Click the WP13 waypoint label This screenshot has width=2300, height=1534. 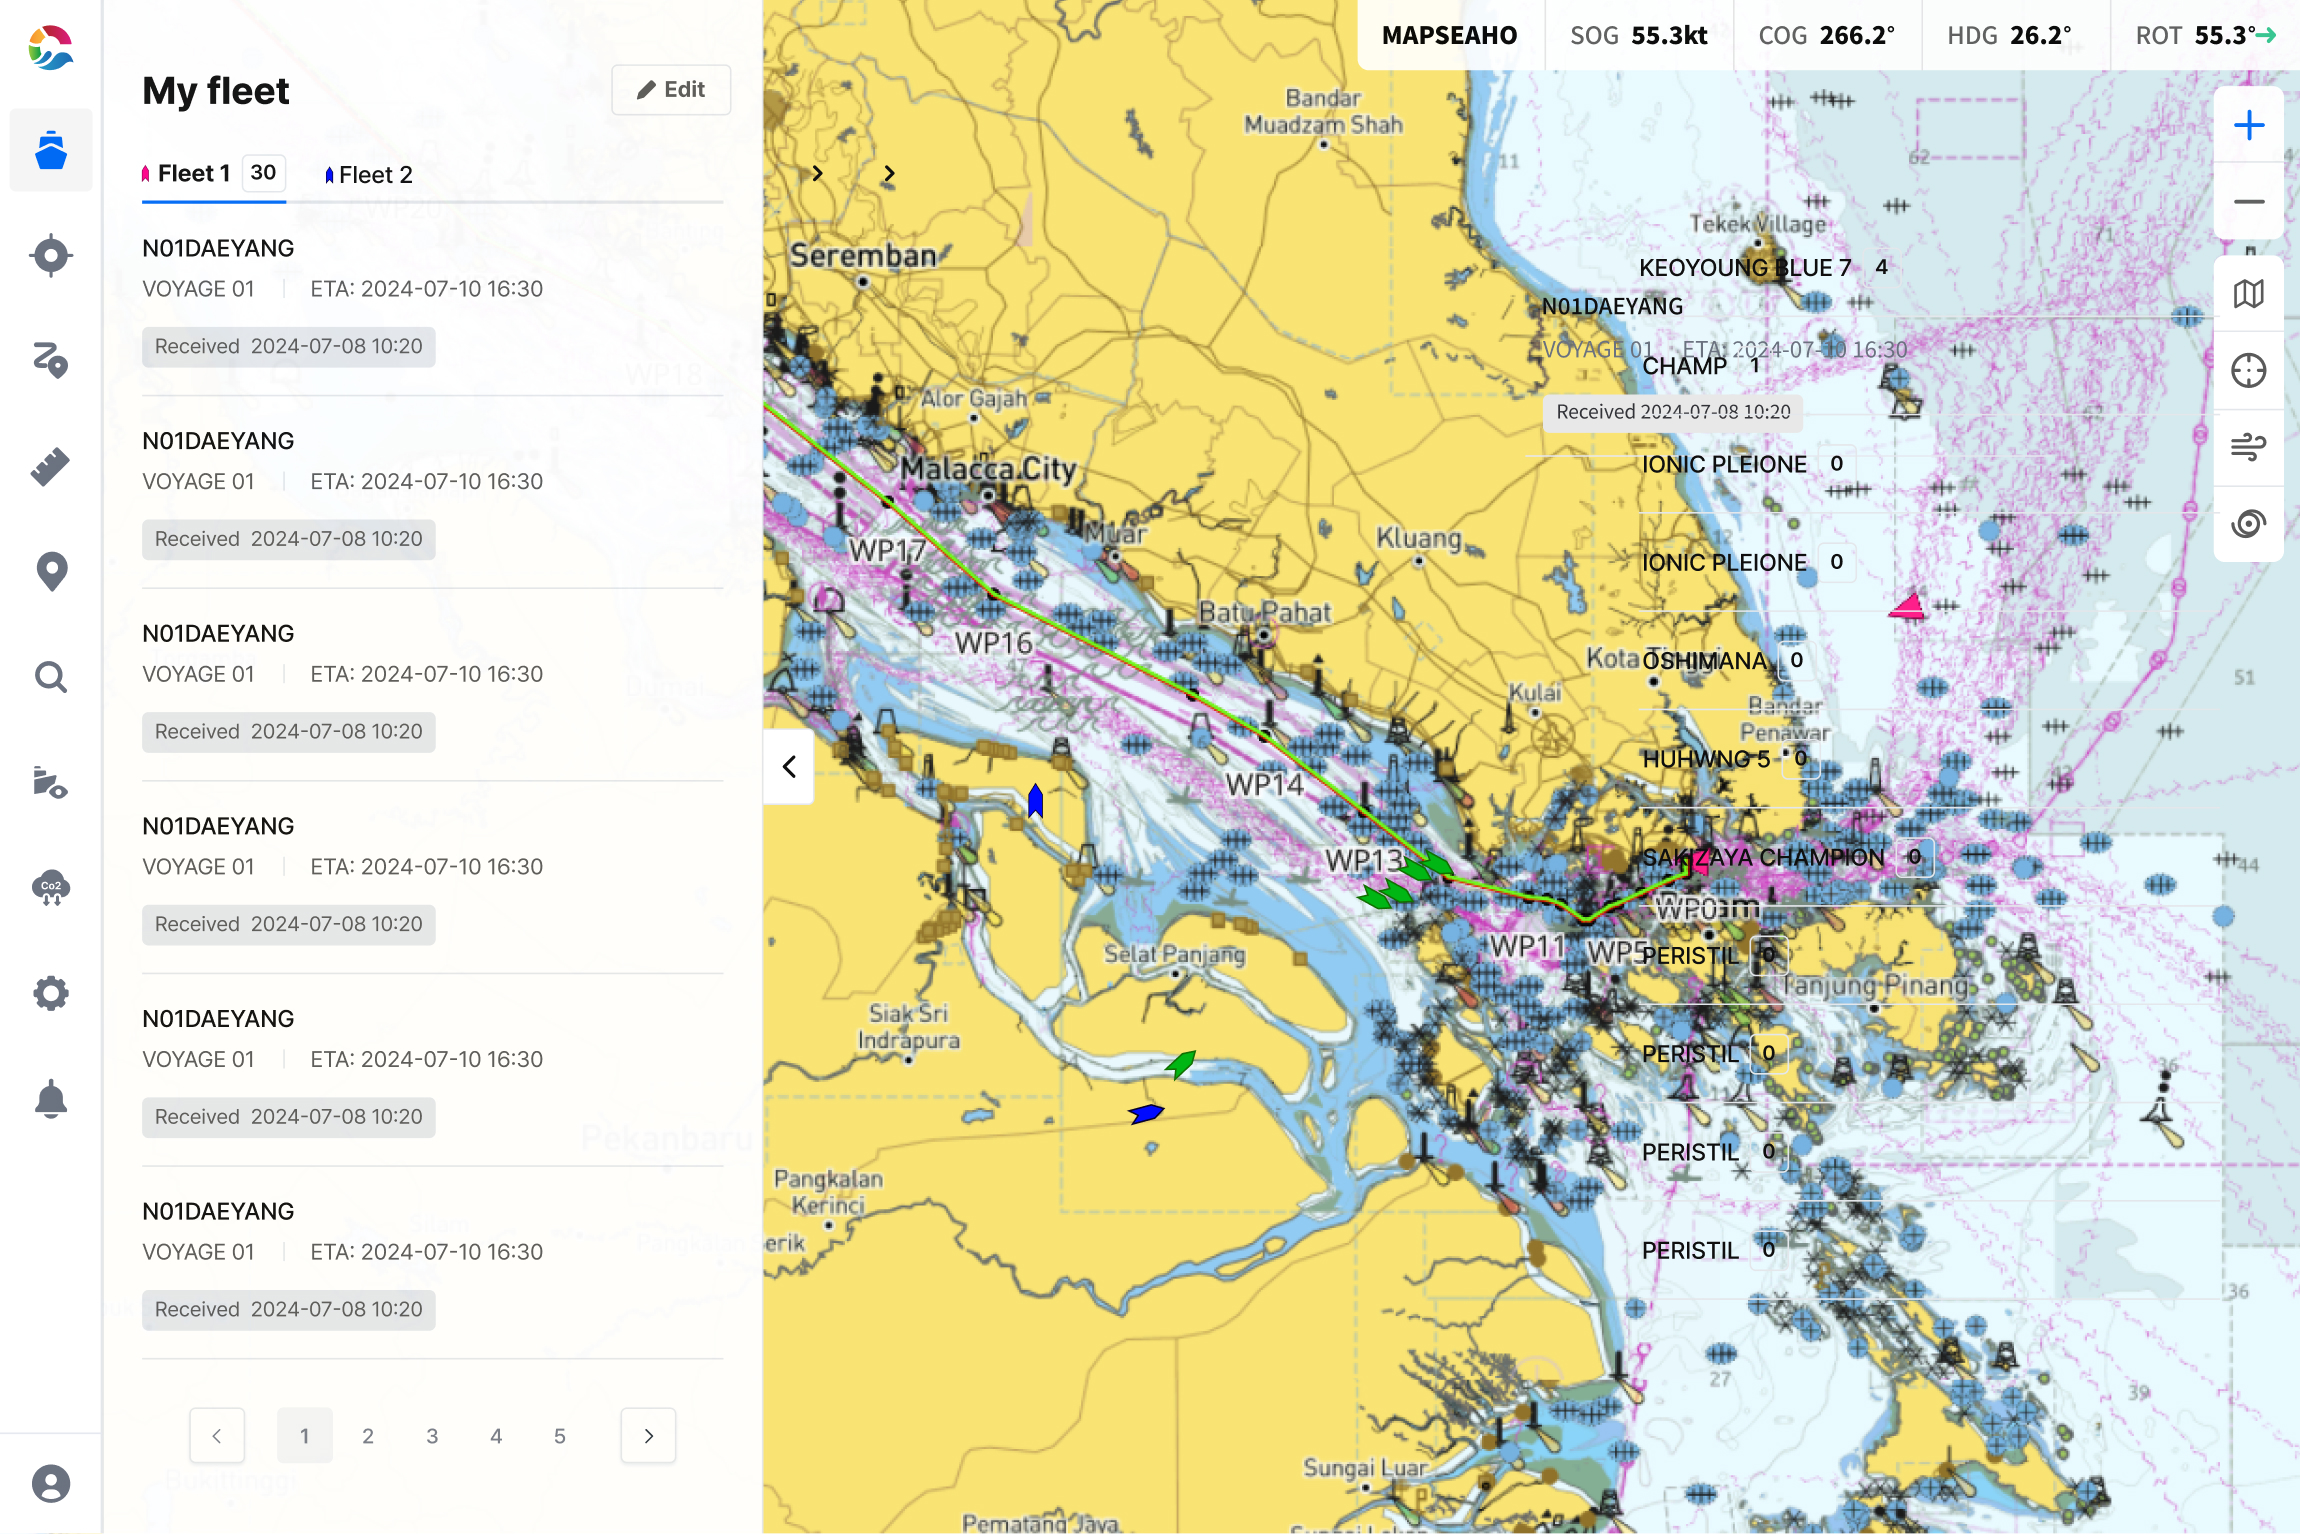click(x=1365, y=860)
